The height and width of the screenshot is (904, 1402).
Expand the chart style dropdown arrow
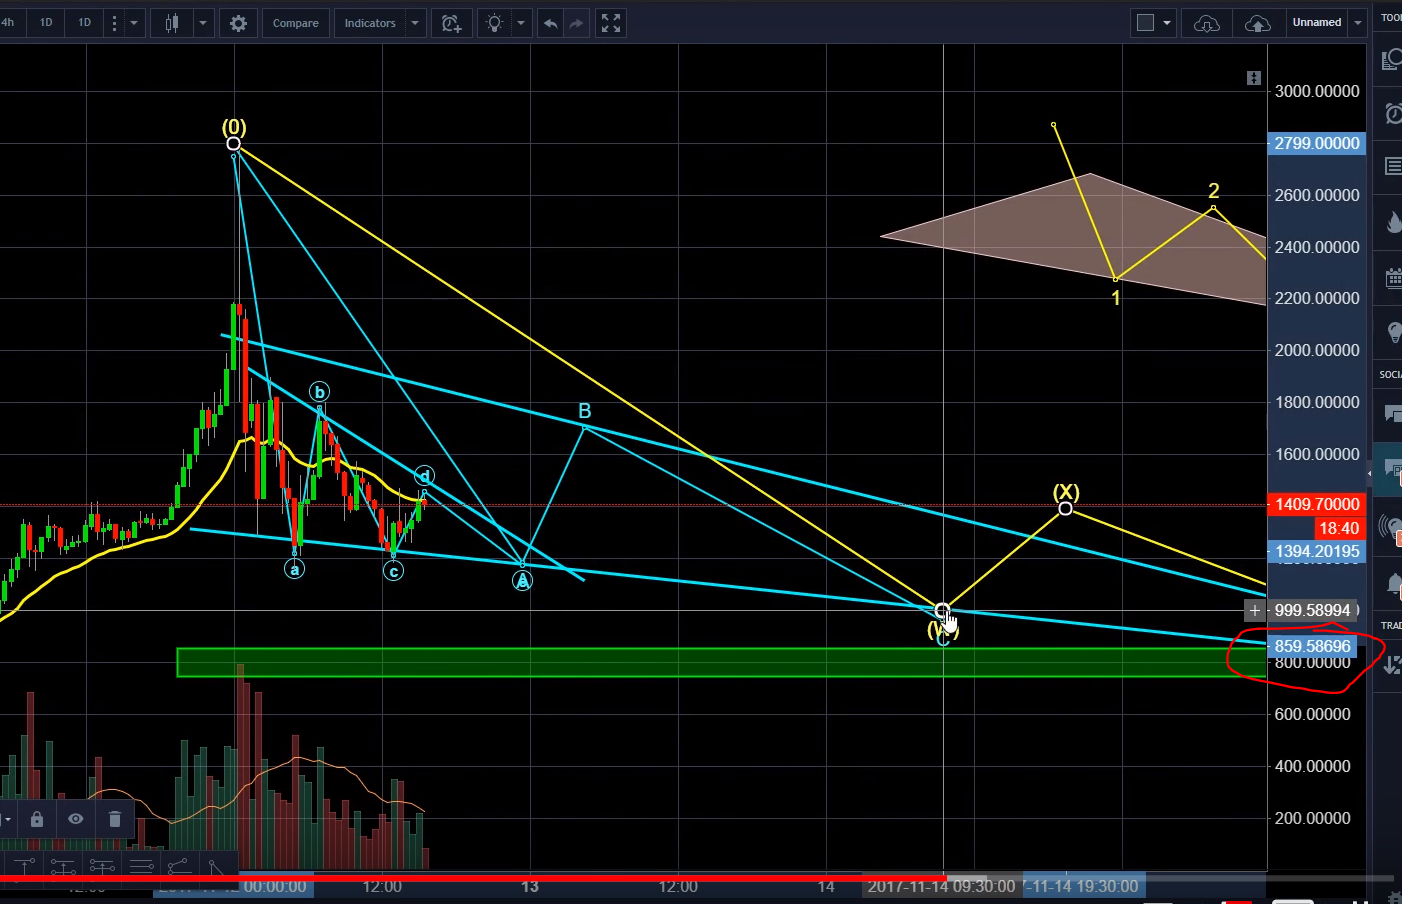click(x=203, y=23)
